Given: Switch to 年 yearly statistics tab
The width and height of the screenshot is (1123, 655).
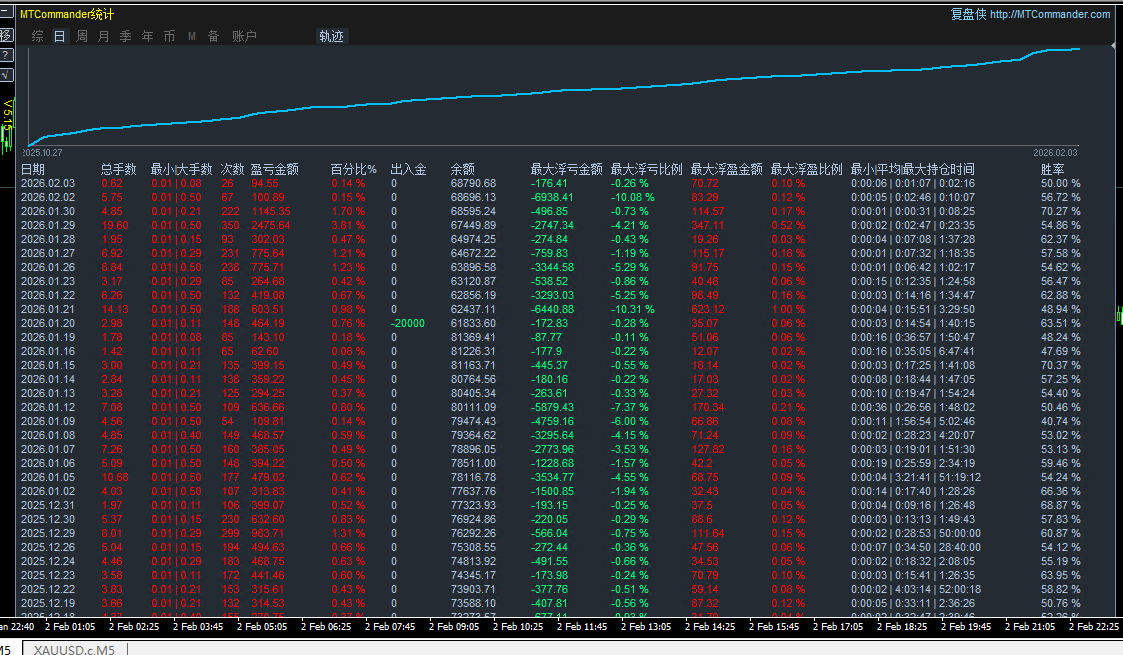Looking at the screenshot, I should click(x=147, y=36).
